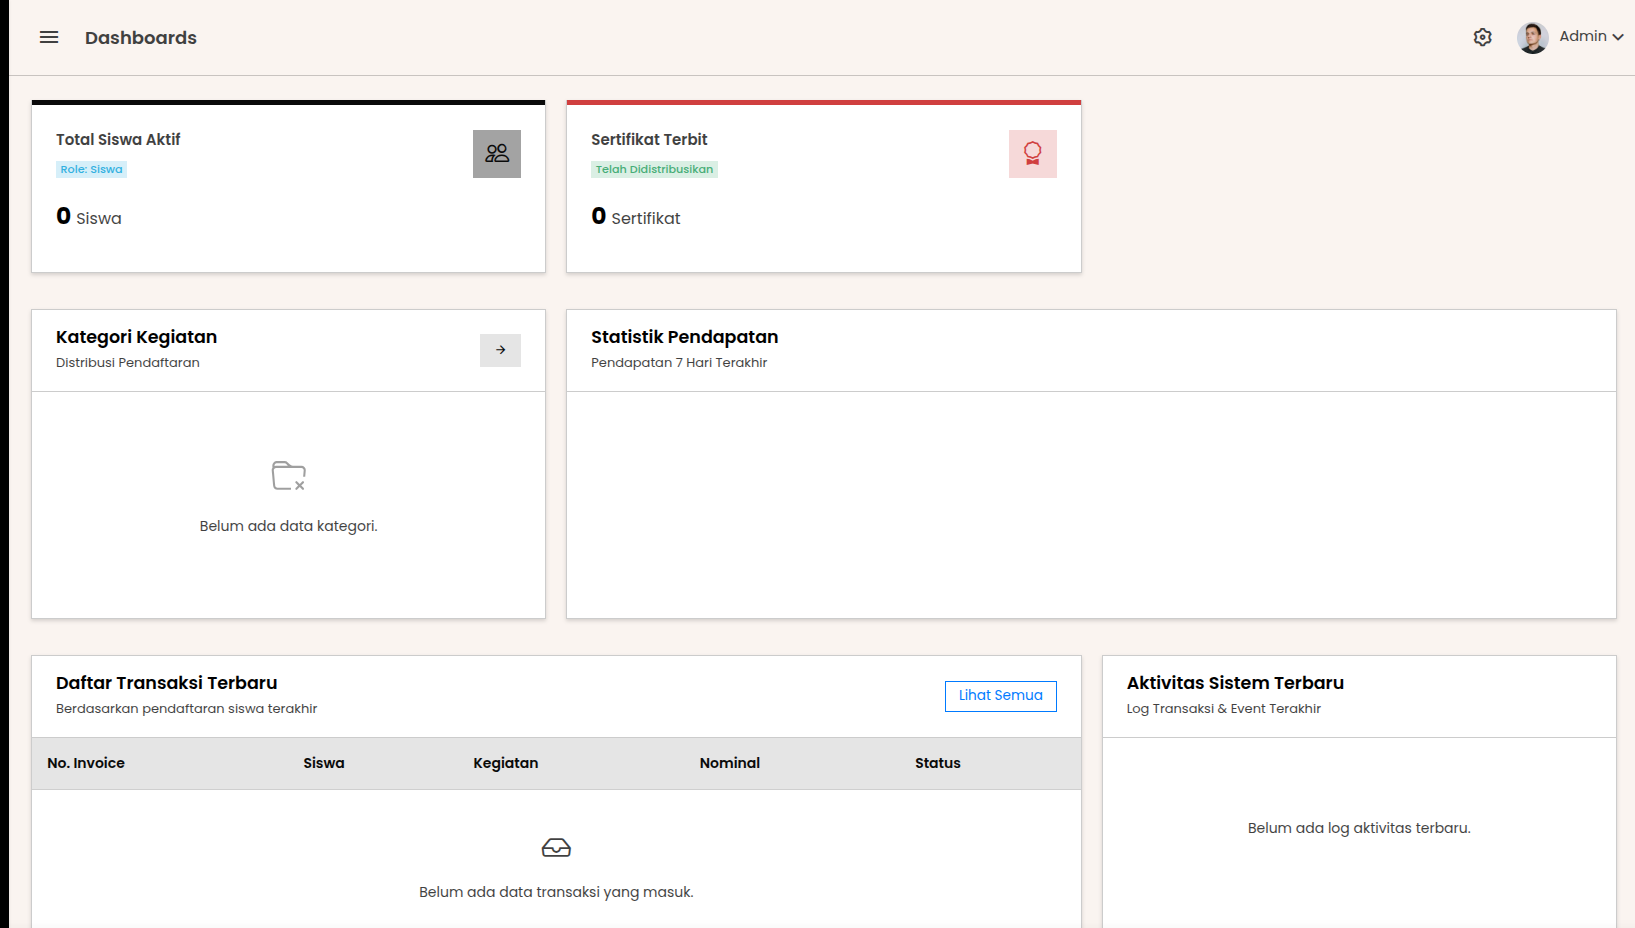The image size is (1635, 928).
Task: Click the Siswa column header
Action: (x=324, y=763)
